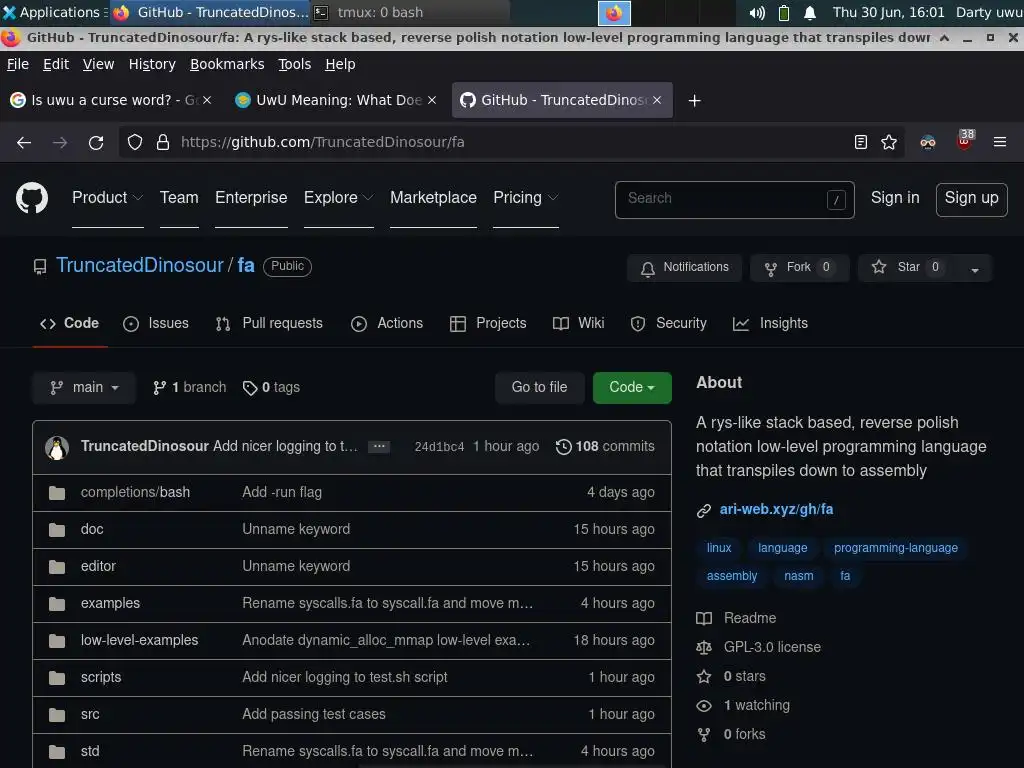
Task: Toggle Notifications for this repository
Action: tap(684, 267)
